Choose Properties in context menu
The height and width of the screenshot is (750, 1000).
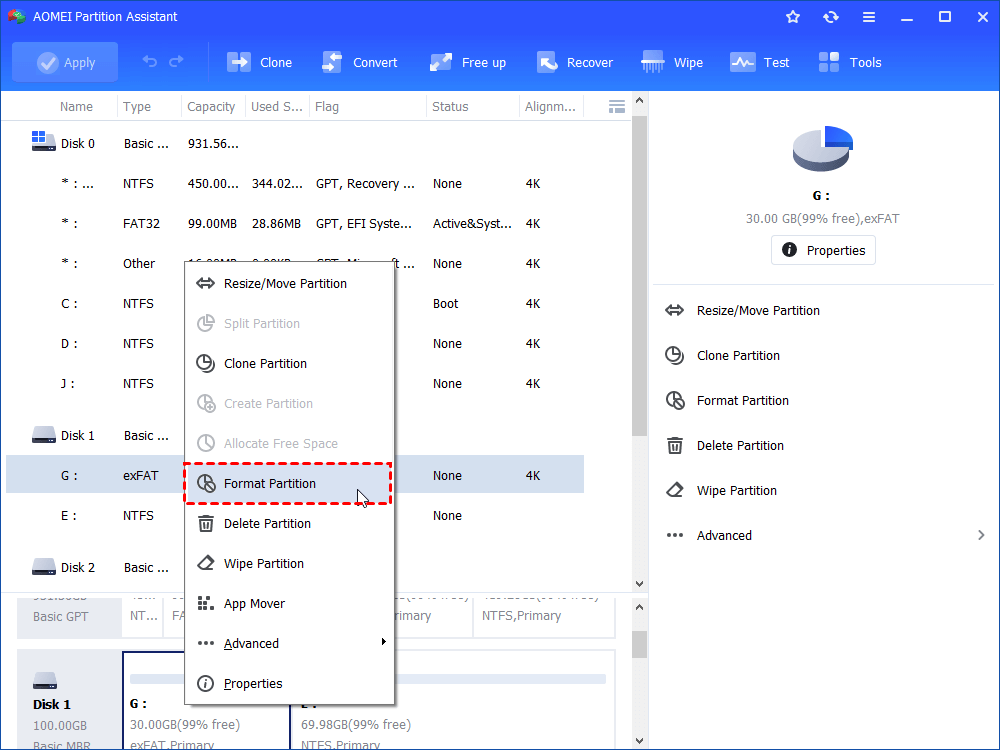click(290, 684)
